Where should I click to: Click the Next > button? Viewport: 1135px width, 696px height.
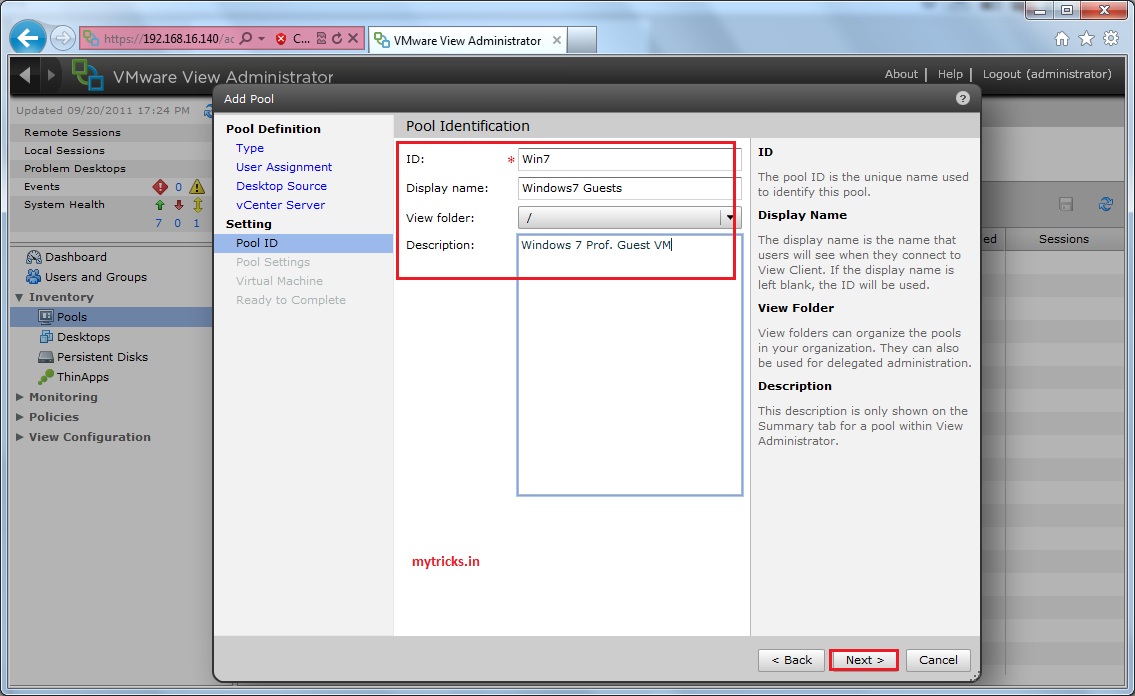(x=864, y=660)
